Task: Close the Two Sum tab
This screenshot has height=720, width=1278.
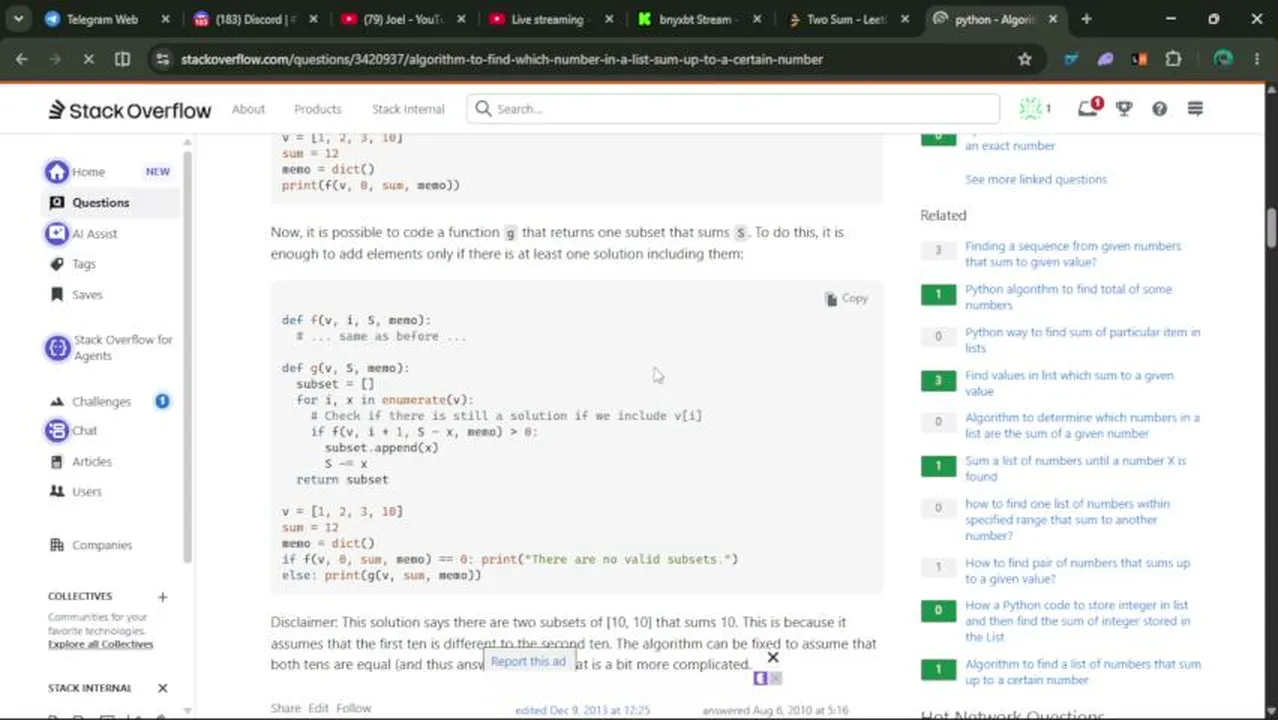Action: (904, 19)
